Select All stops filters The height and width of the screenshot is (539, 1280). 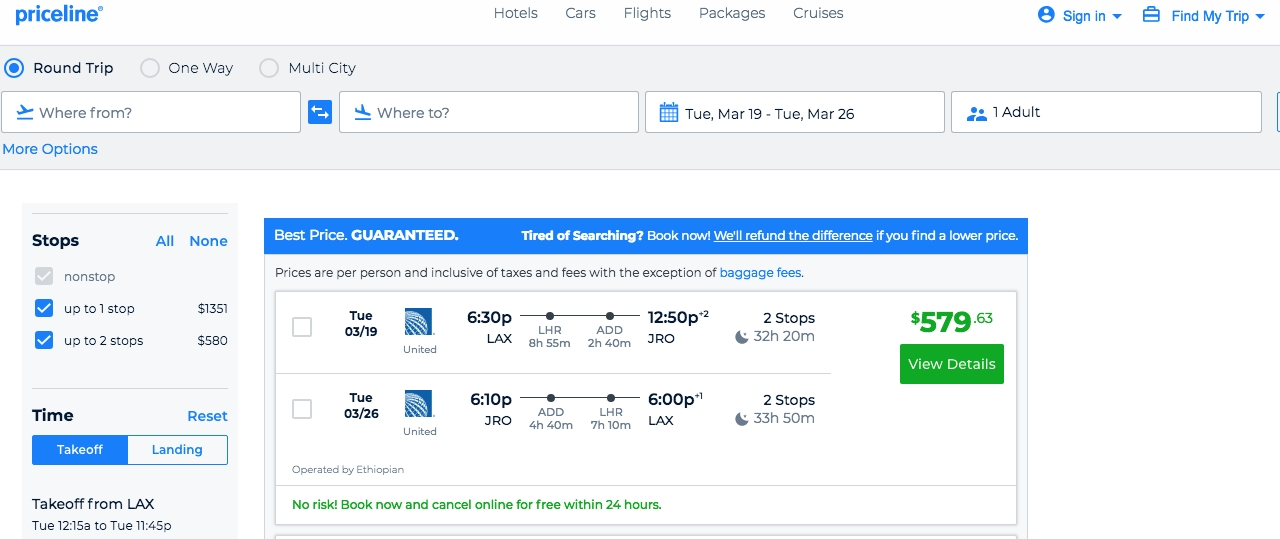(165, 241)
